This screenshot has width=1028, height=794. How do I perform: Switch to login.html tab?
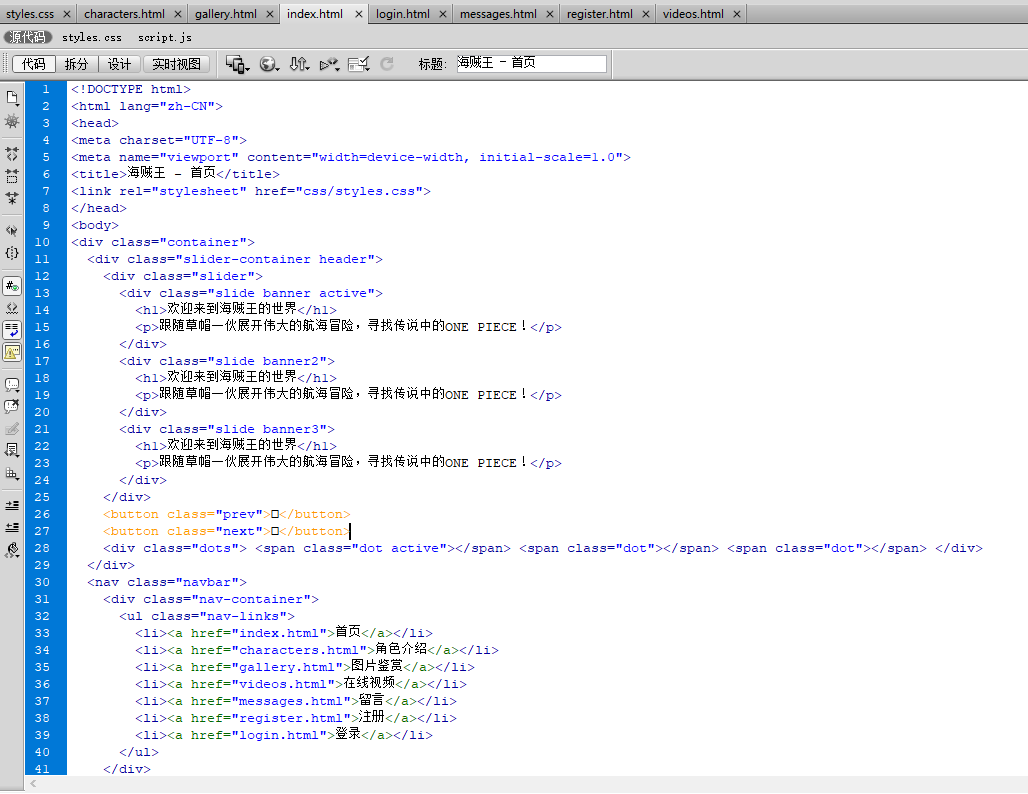click(403, 14)
